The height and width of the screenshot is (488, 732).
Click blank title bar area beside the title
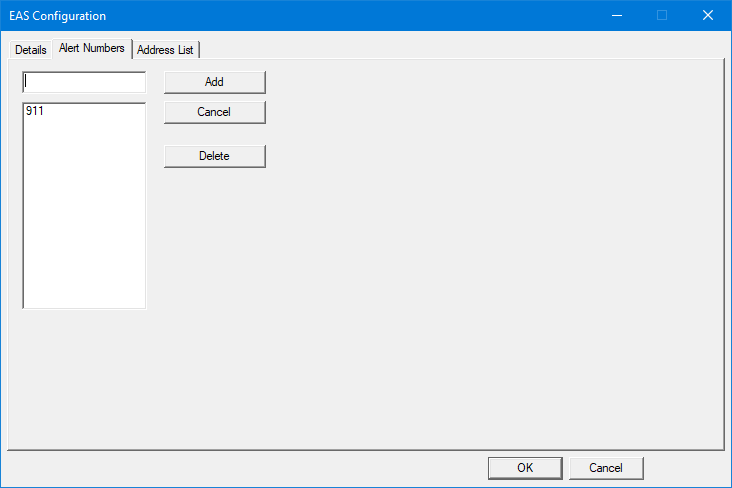coord(350,15)
